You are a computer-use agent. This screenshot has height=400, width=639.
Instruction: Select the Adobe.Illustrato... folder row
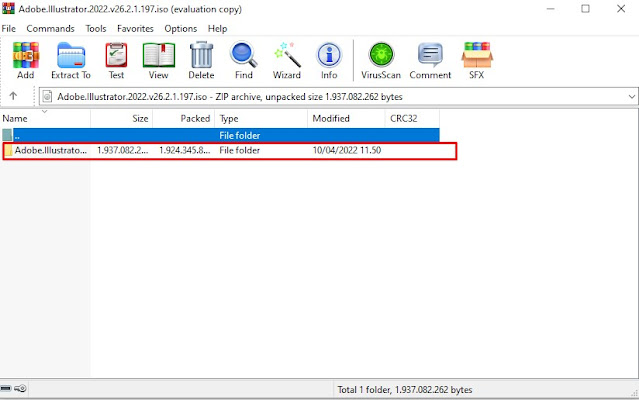(x=229, y=151)
